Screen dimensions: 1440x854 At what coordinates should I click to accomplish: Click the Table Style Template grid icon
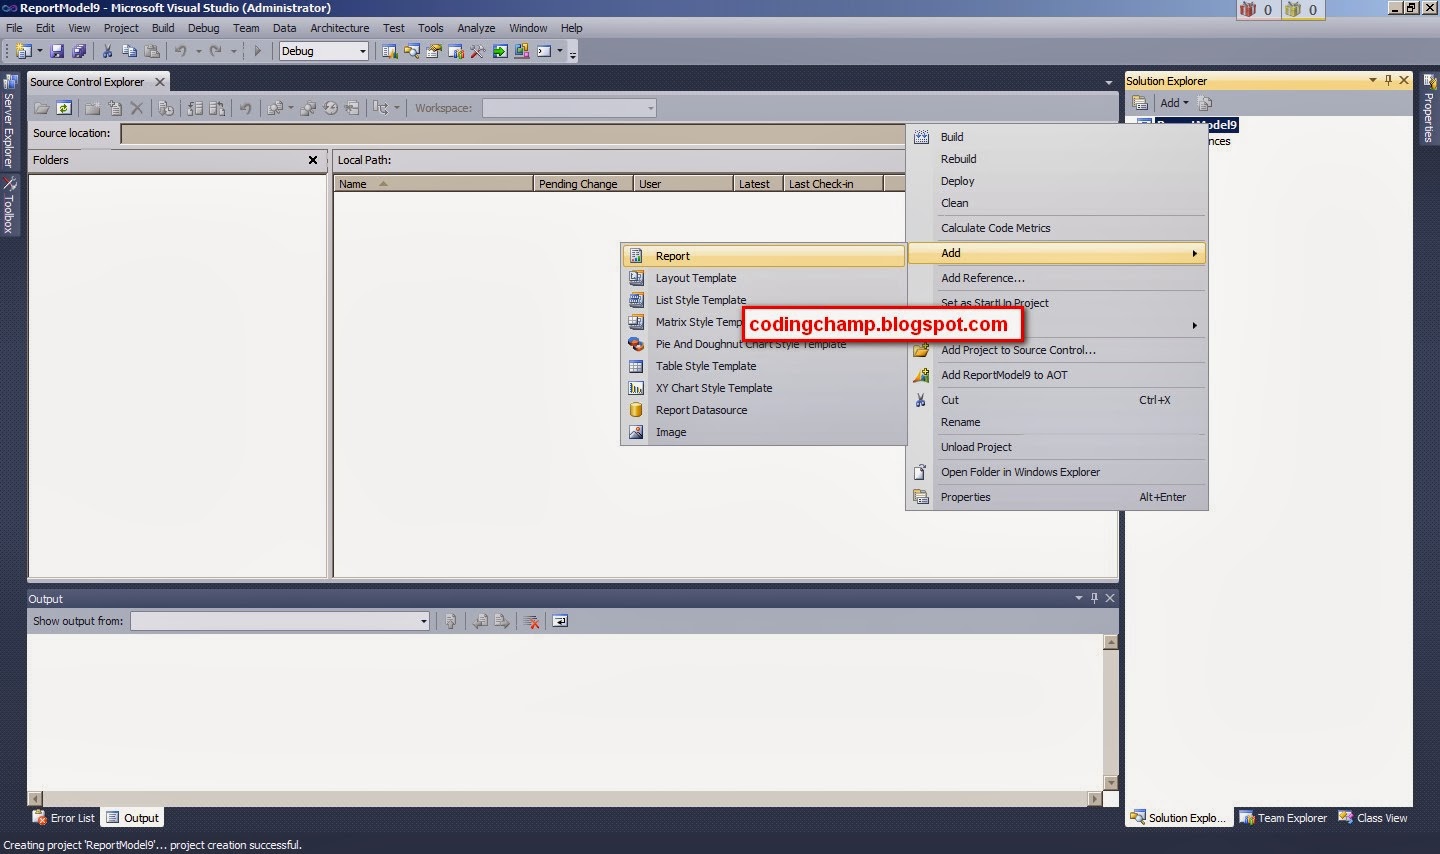pyautogui.click(x=636, y=366)
